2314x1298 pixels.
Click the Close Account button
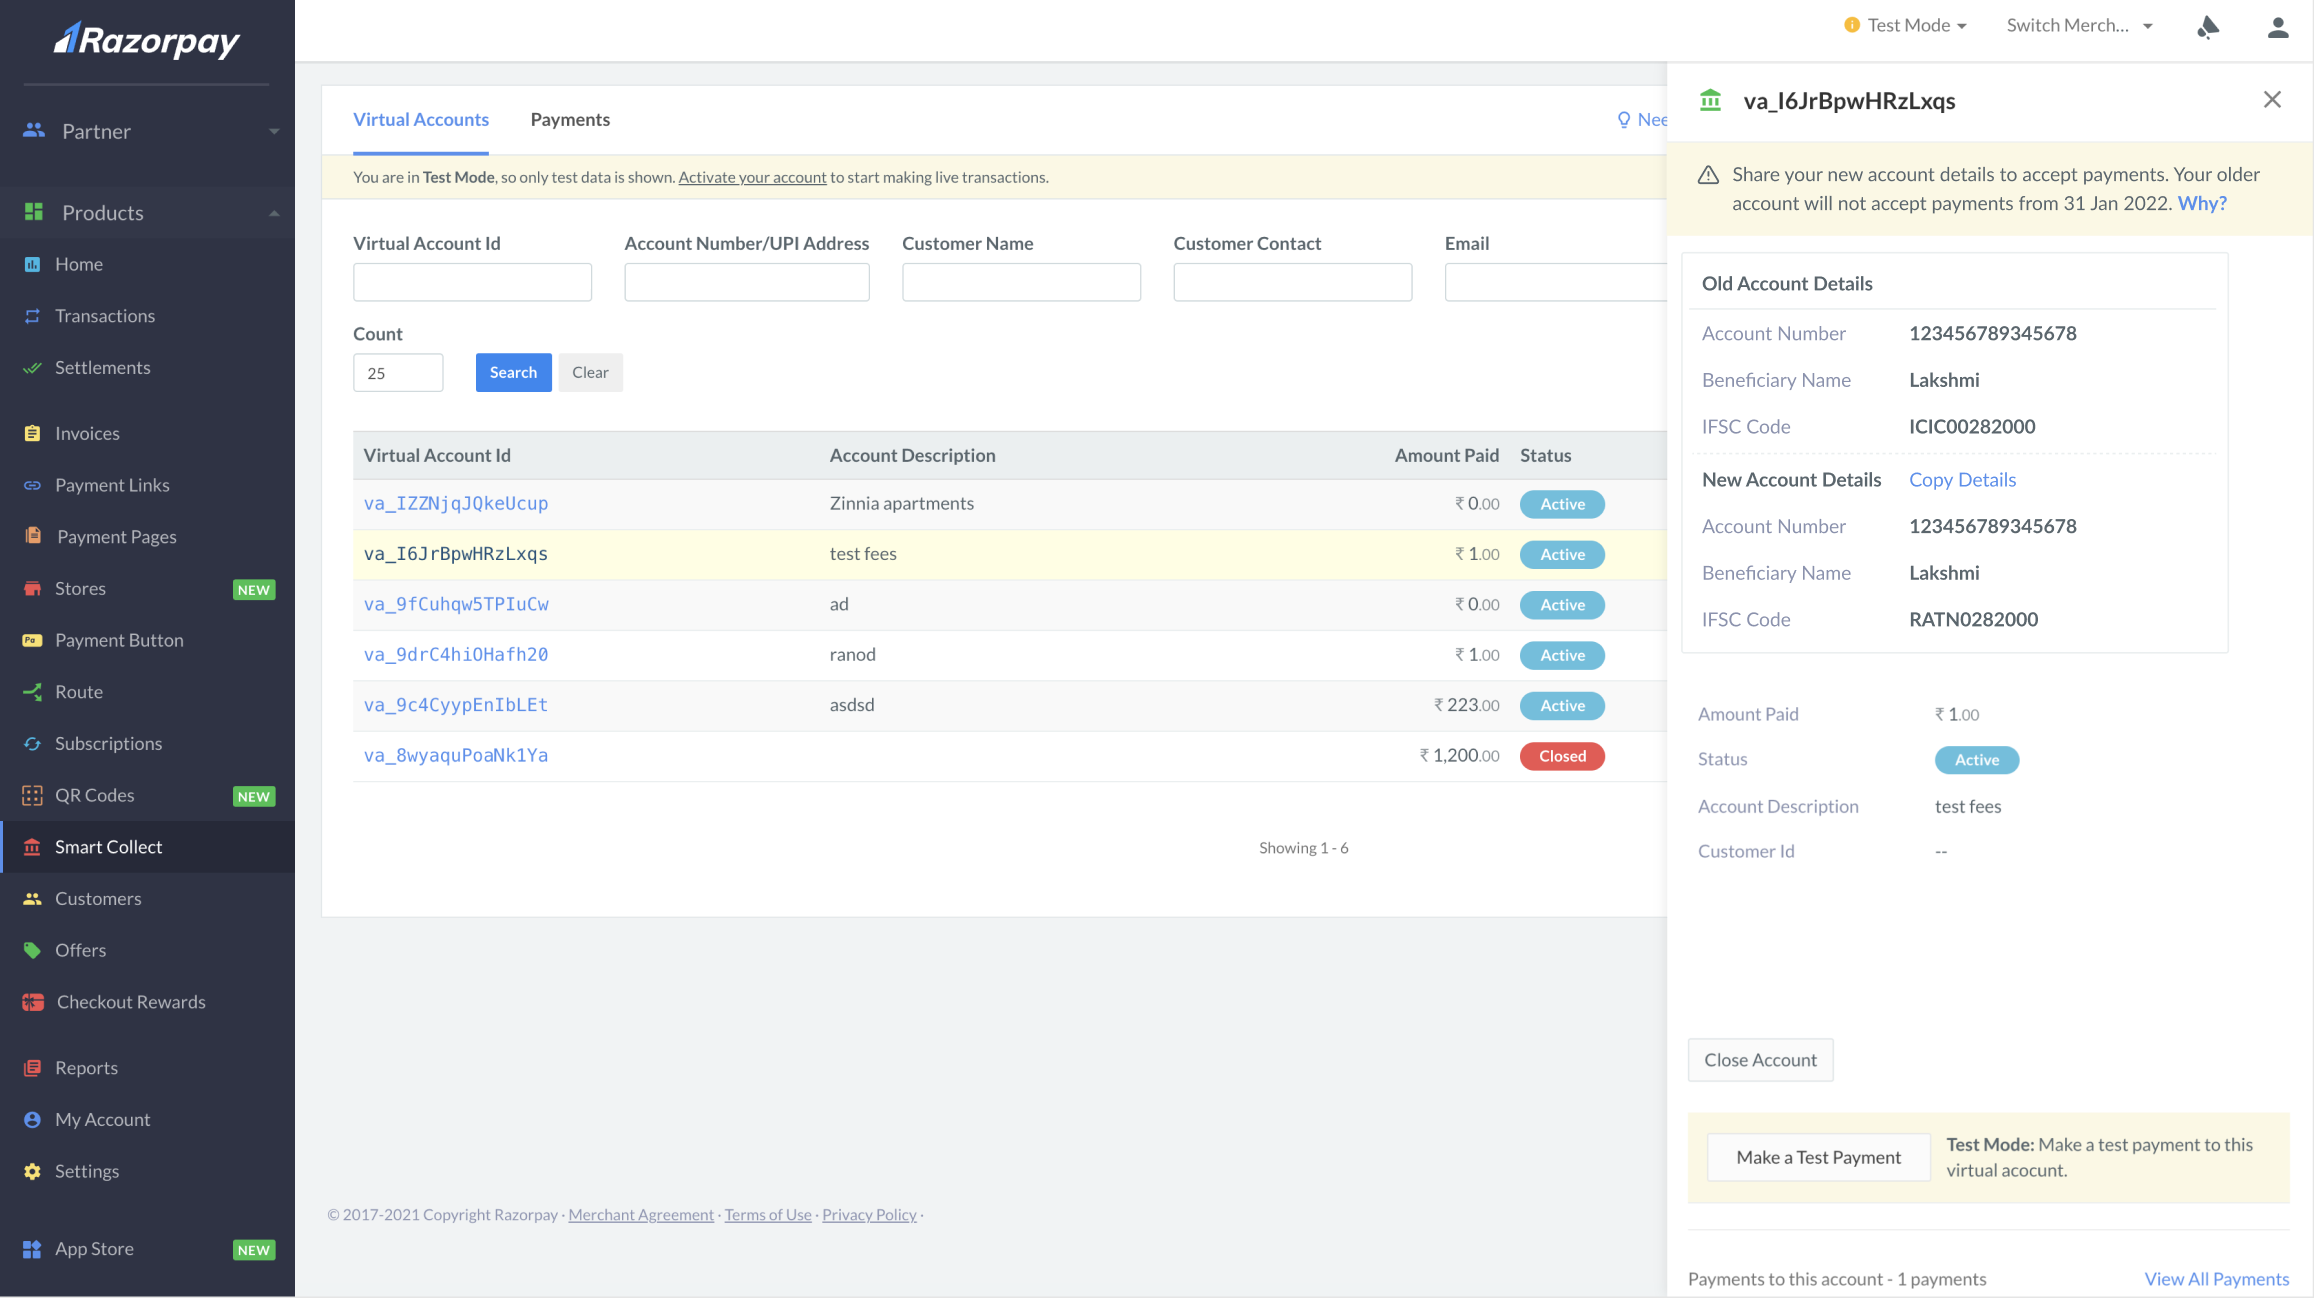coord(1760,1059)
